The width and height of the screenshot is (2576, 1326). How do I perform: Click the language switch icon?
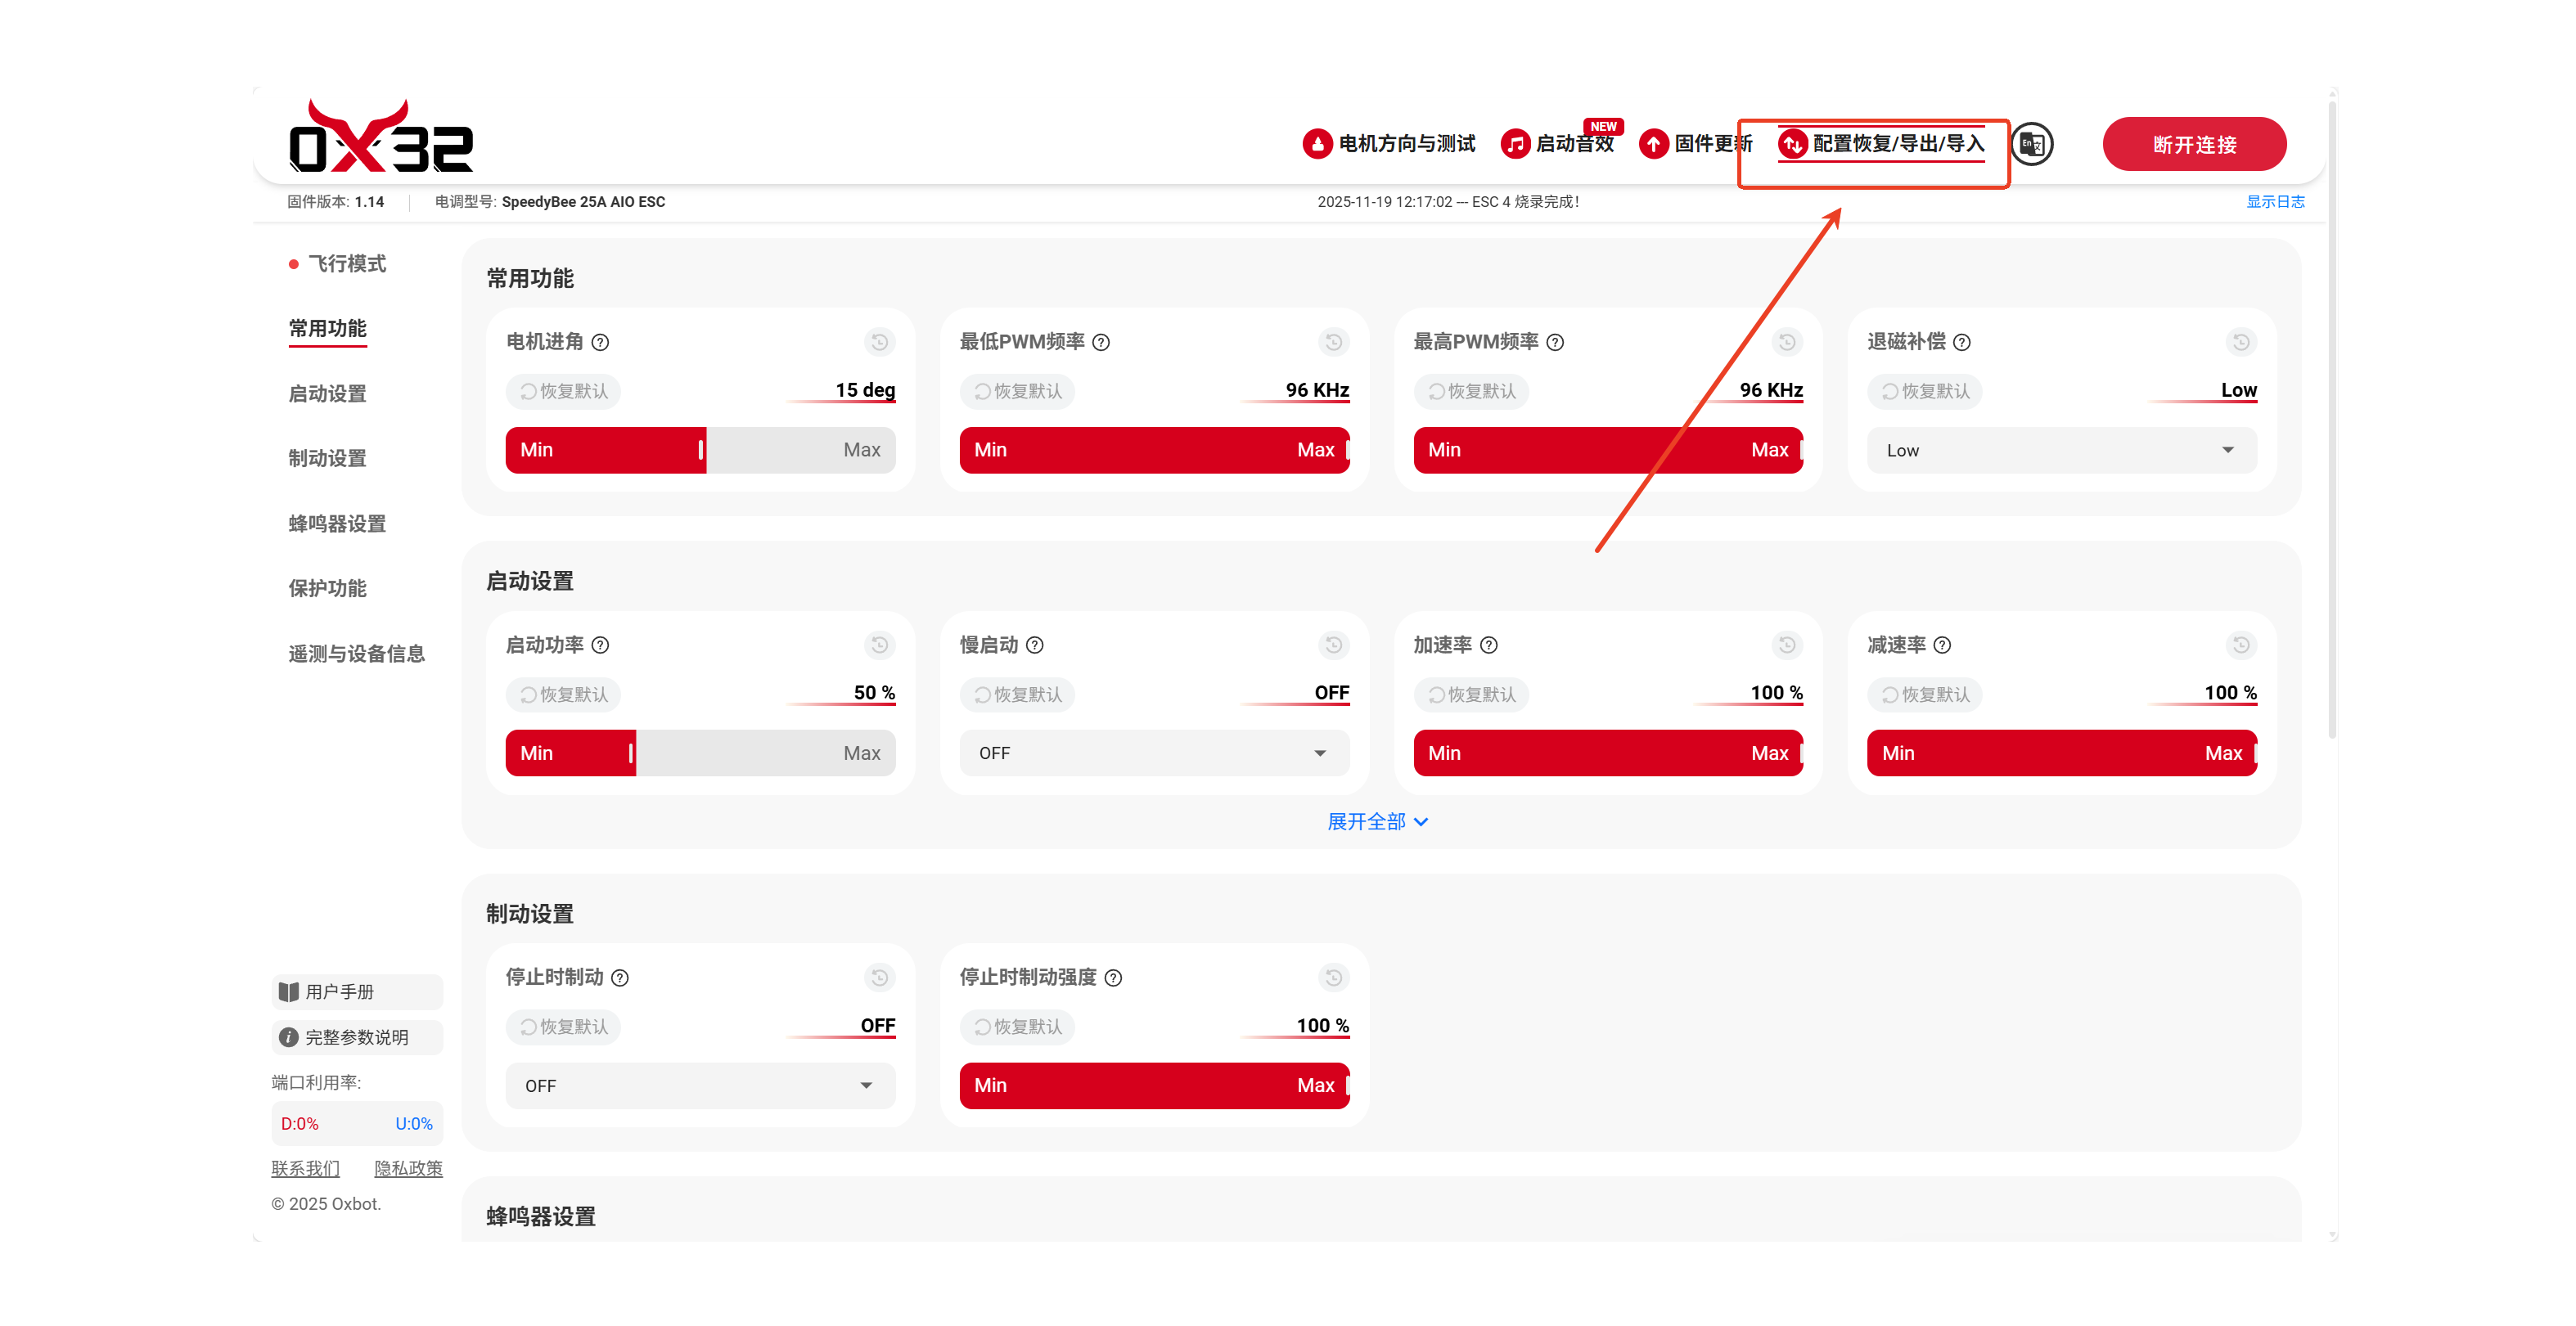2031,144
